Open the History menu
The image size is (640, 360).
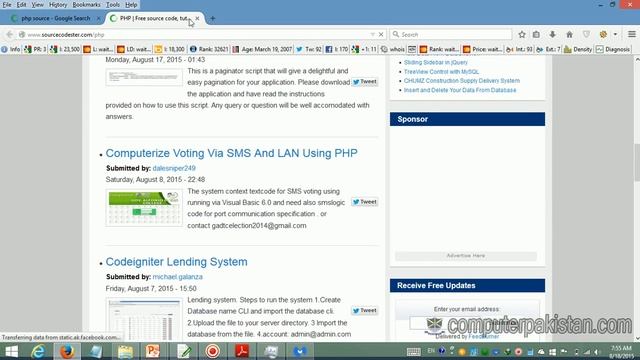58,5
